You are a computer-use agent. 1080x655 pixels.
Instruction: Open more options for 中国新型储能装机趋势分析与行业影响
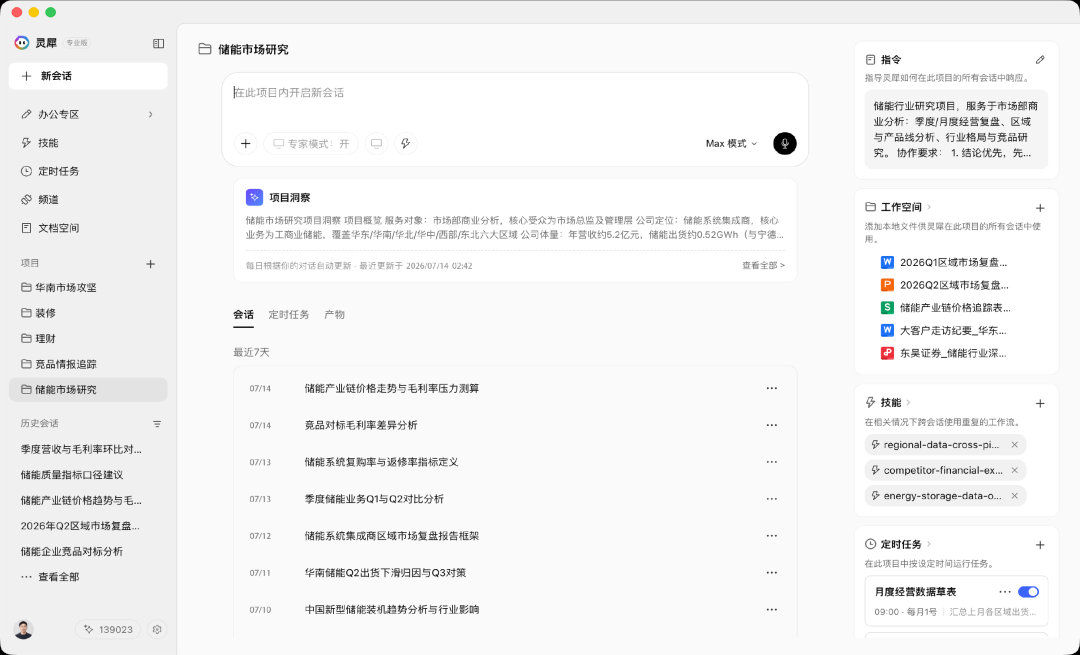pos(771,610)
